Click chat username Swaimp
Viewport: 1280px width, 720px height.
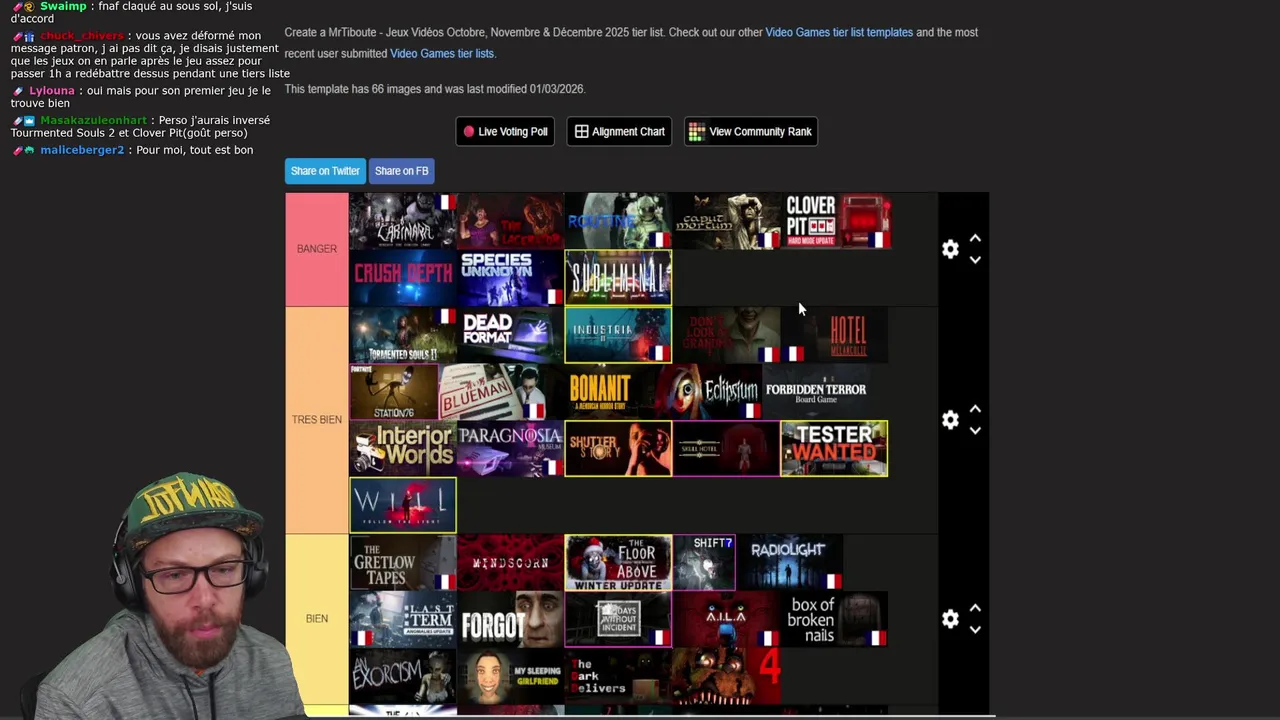click(63, 6)
